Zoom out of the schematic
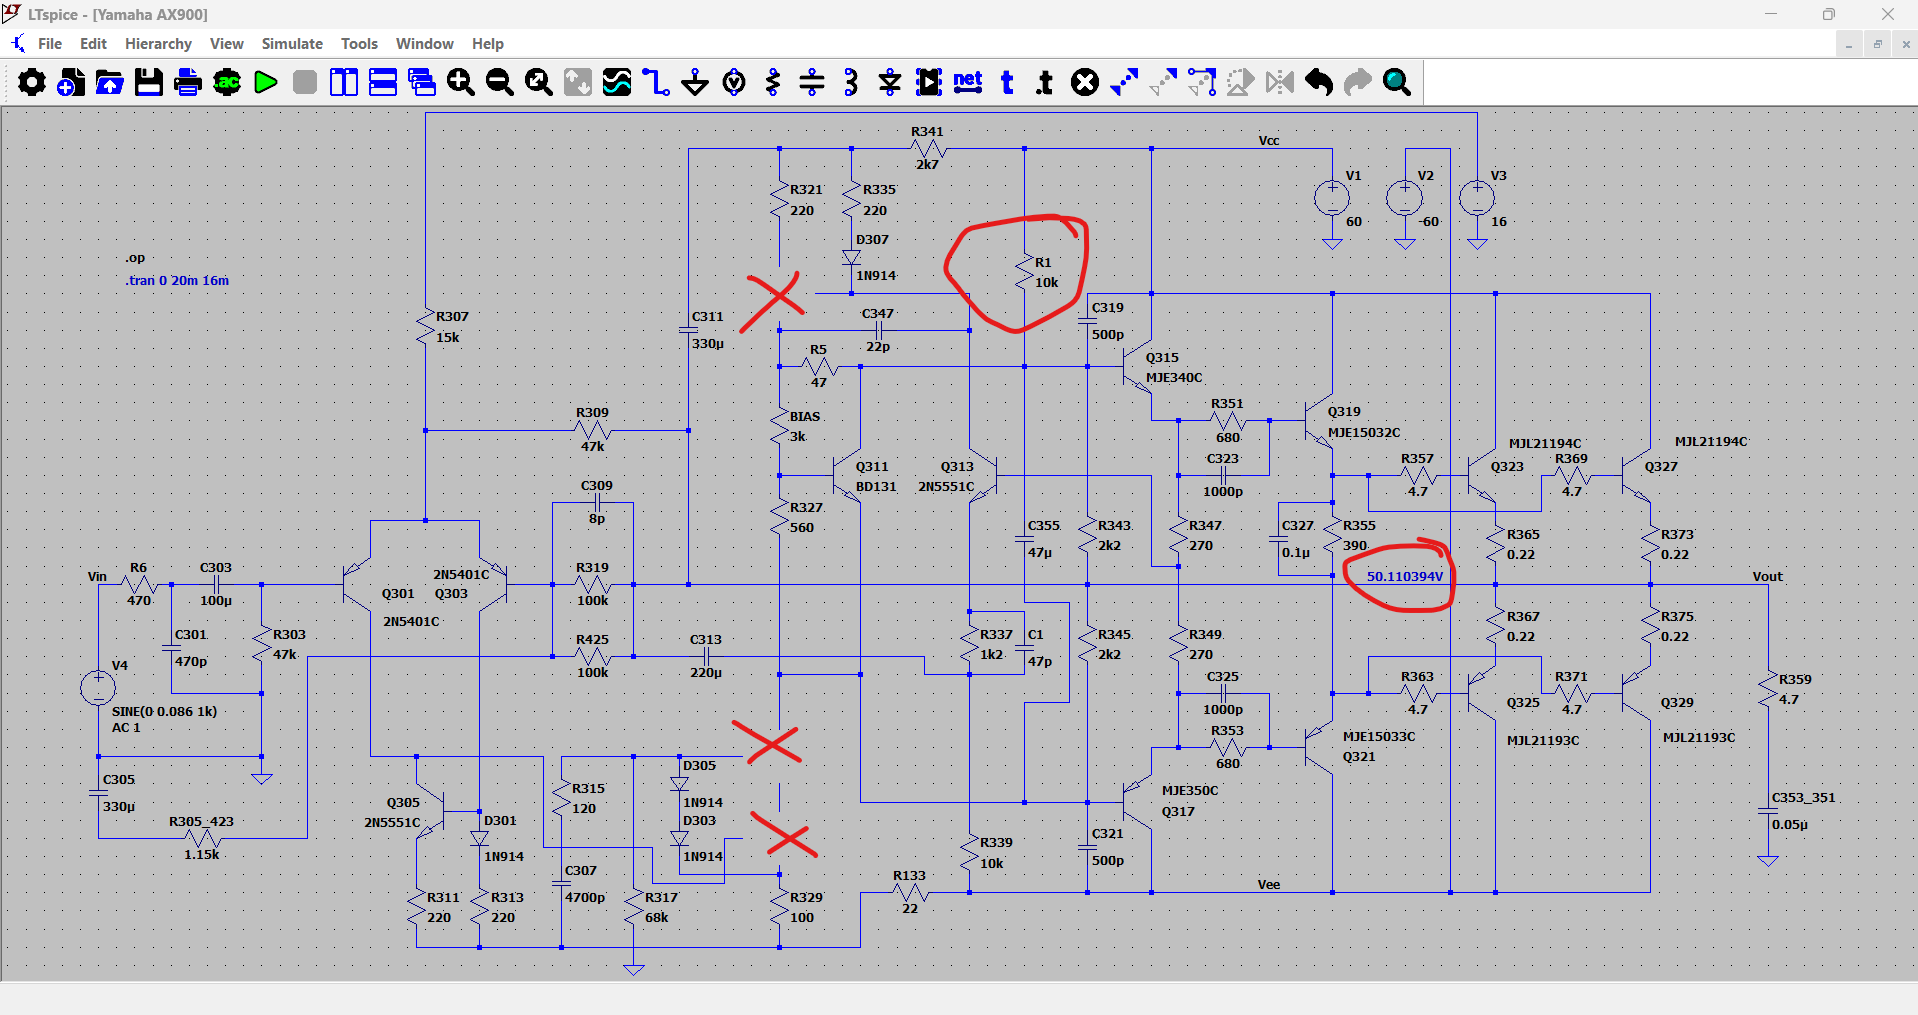The image size is (1918, 1015). pos(500,82)
